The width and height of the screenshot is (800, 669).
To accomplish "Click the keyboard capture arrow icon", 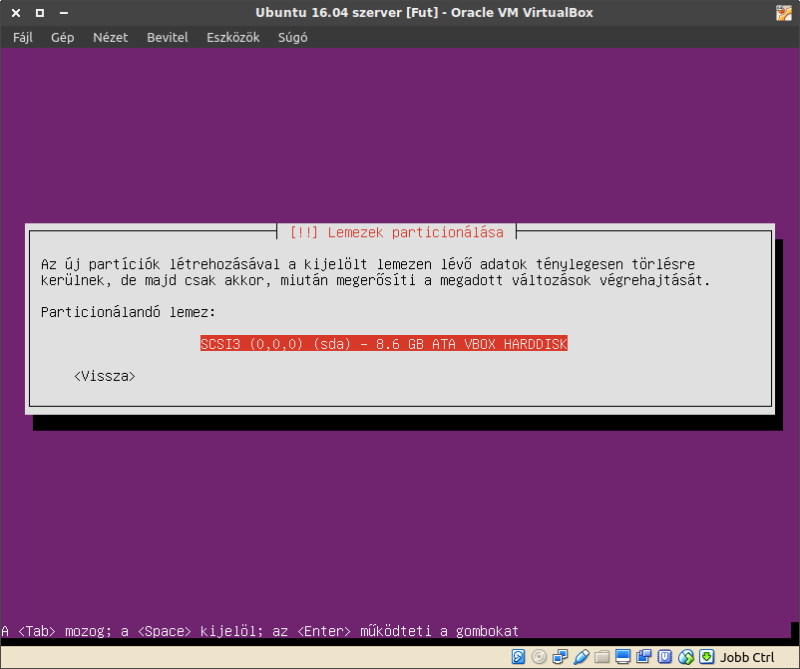I will coord(707,656).
